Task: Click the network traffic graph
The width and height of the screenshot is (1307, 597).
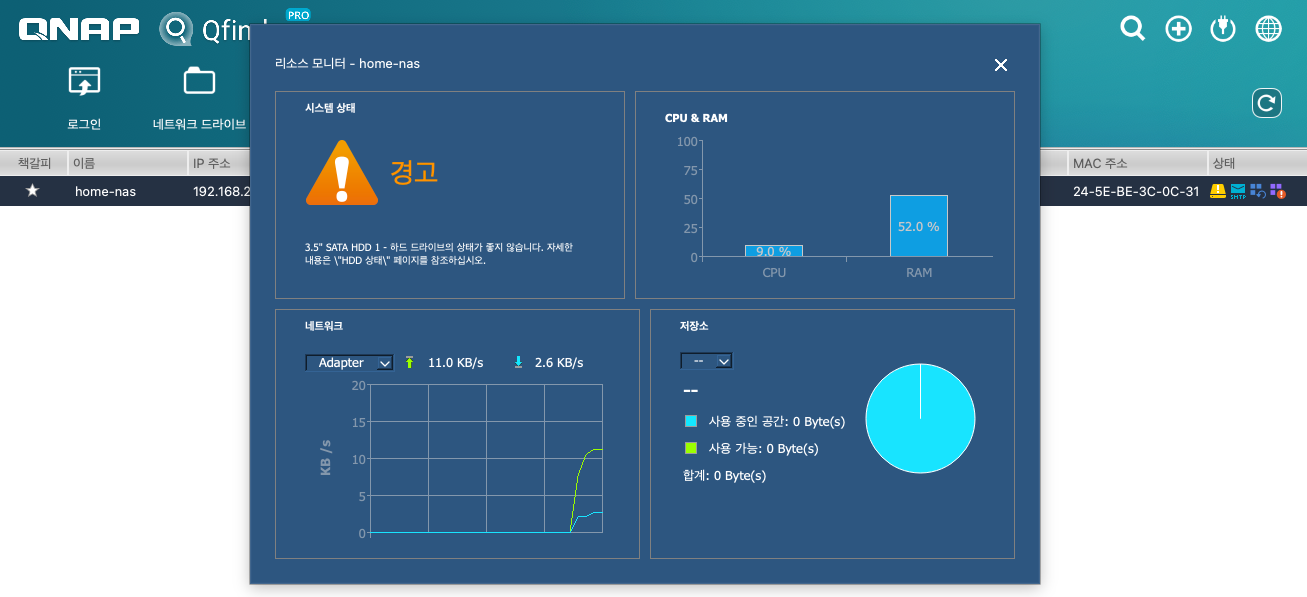Action: coord(486,459)
